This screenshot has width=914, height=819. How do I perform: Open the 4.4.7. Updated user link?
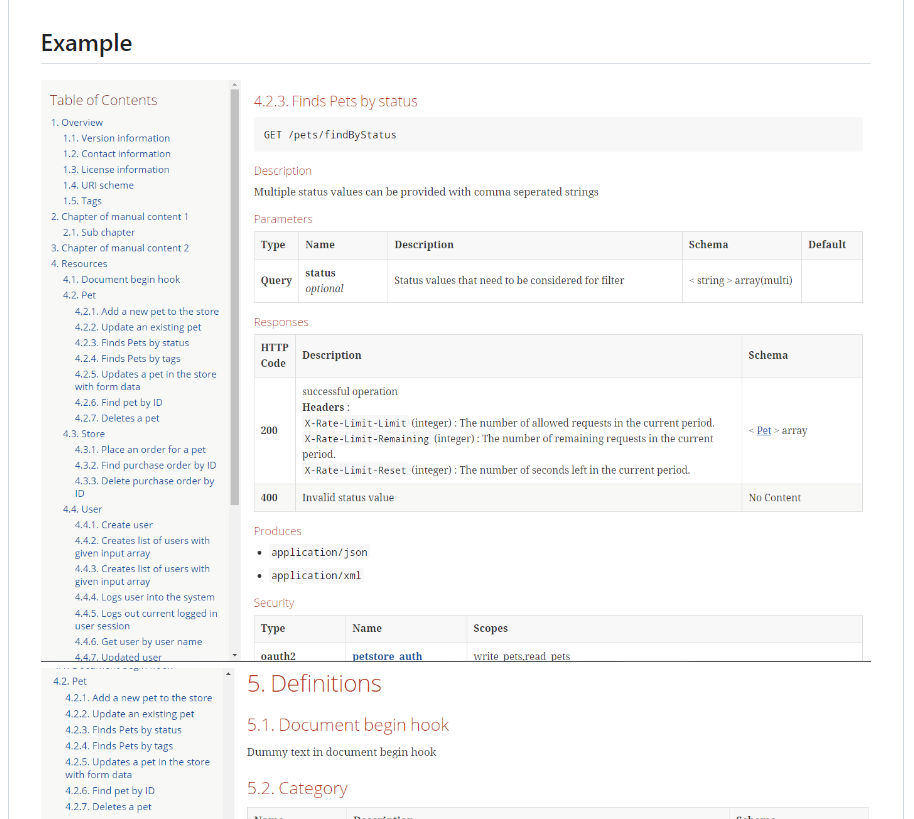click(x=118, y=656)
